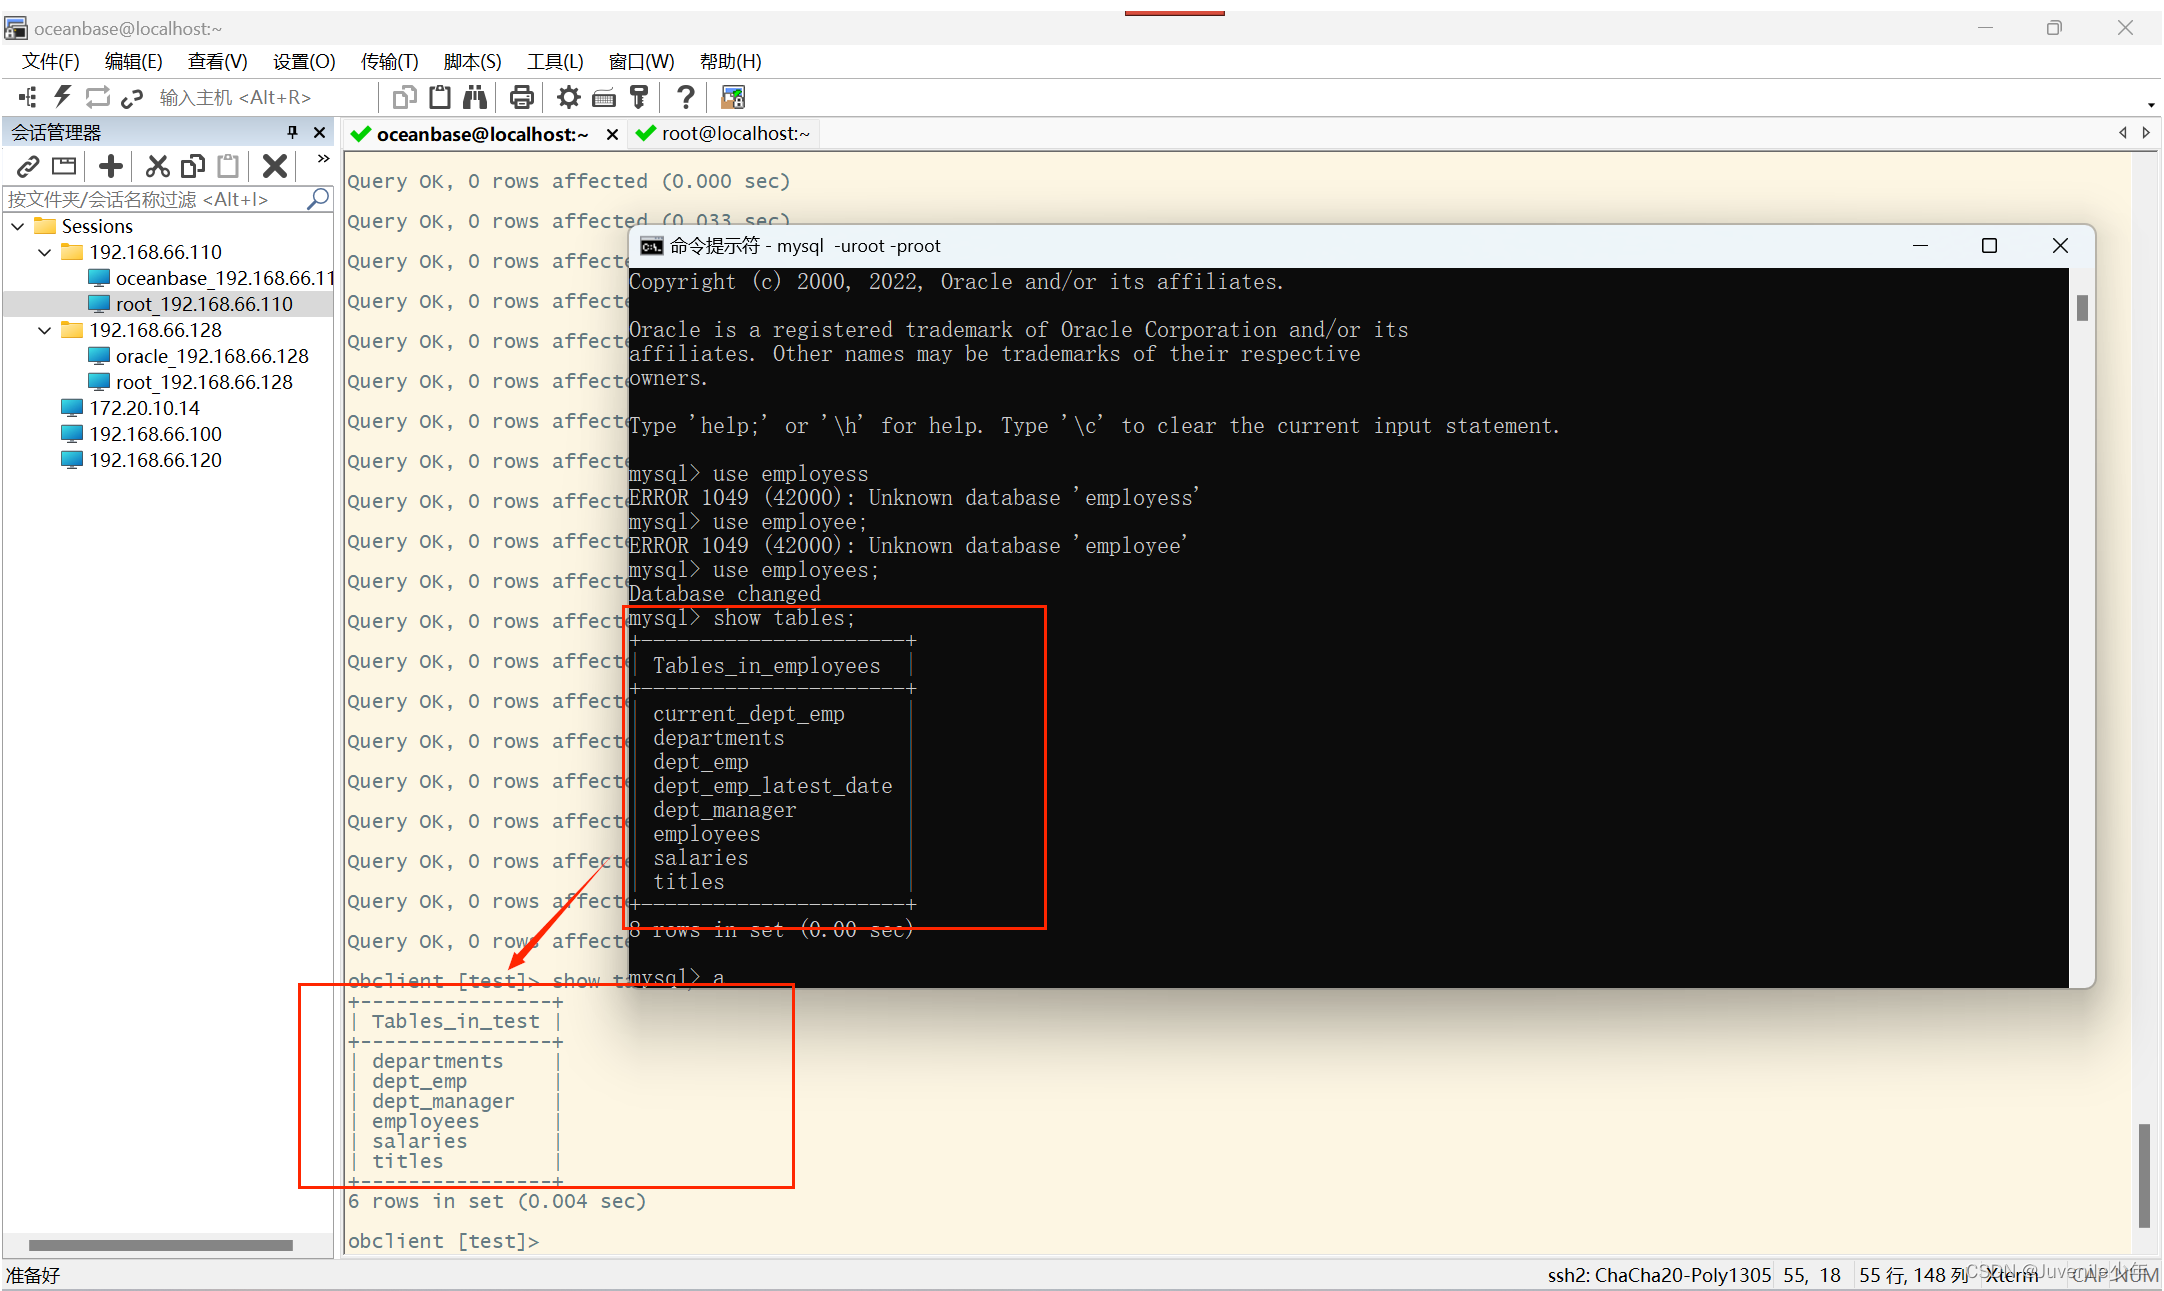
Task: Select oracle_192.168.66.128 session
Action: pos(199,356)
